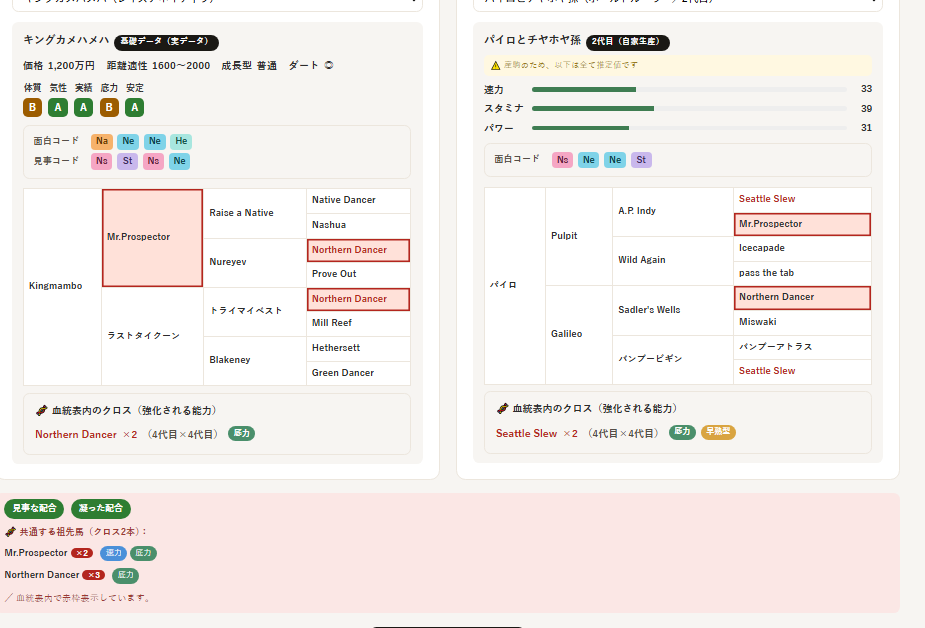Image resolution: width=925 pixels, height=628 pixels.
Task: Click the 速力 progress bar showing 33
Action: (x=689, y=90)
